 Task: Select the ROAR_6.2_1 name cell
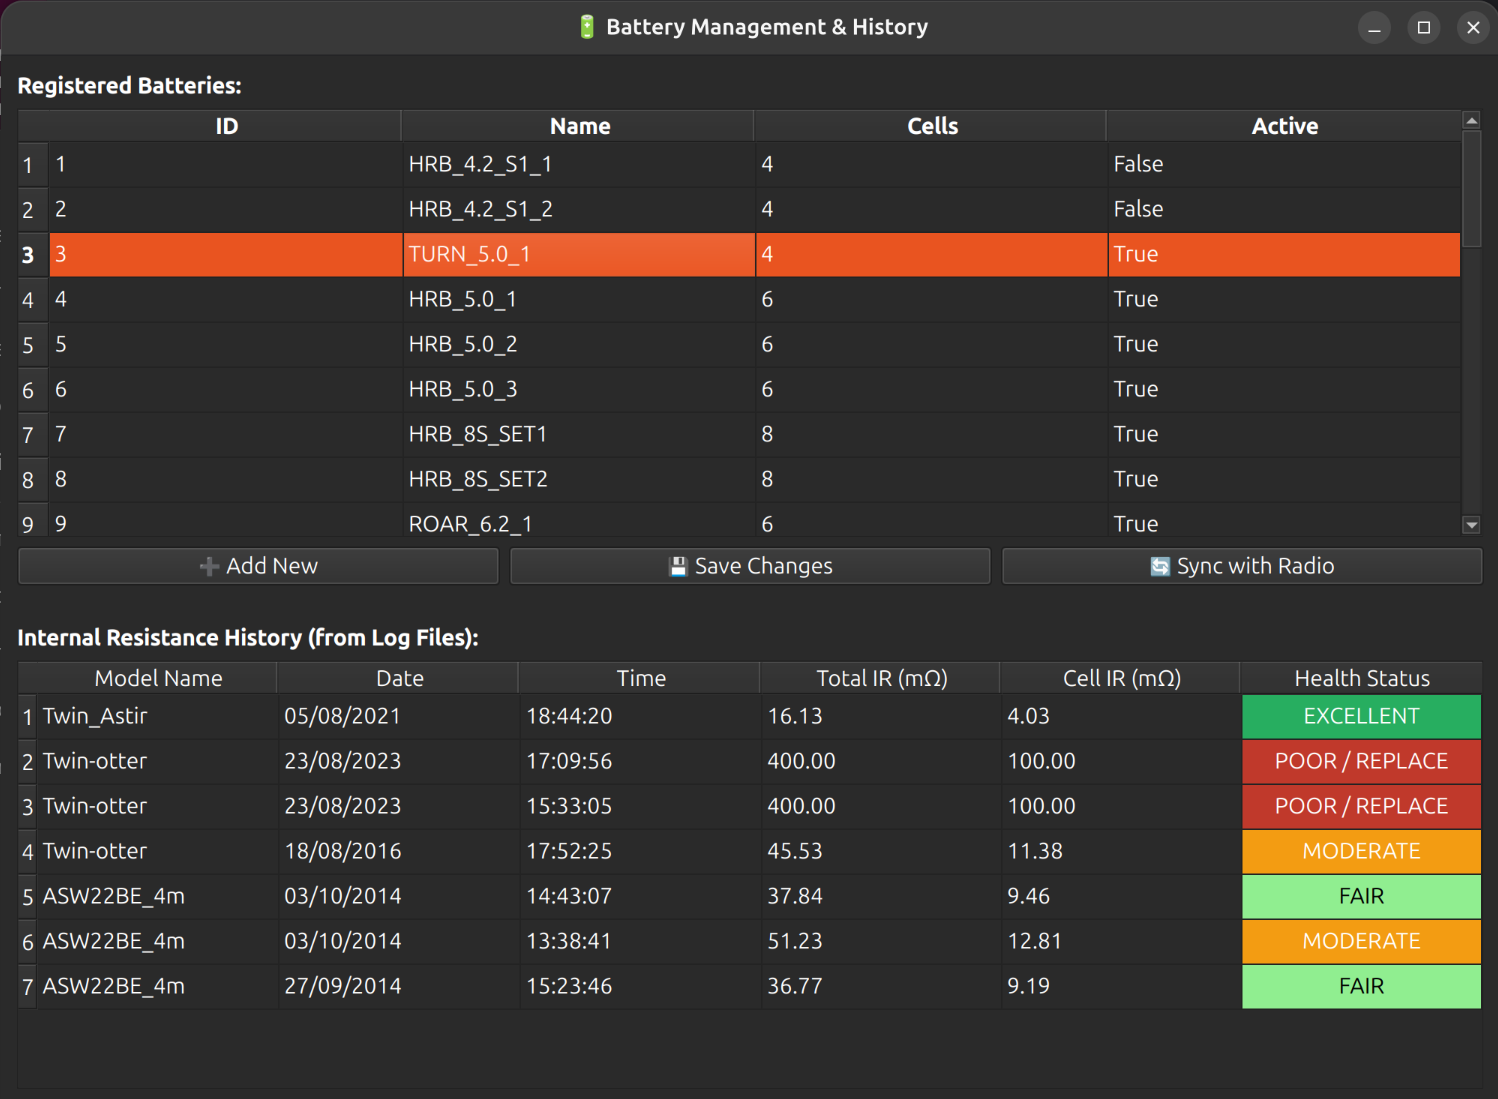point(579,521)
